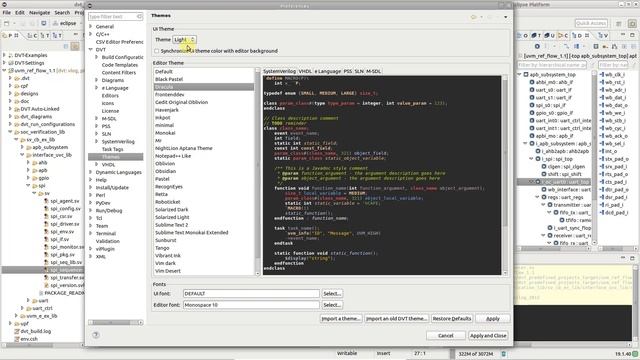Click Import a theme button

340,318
